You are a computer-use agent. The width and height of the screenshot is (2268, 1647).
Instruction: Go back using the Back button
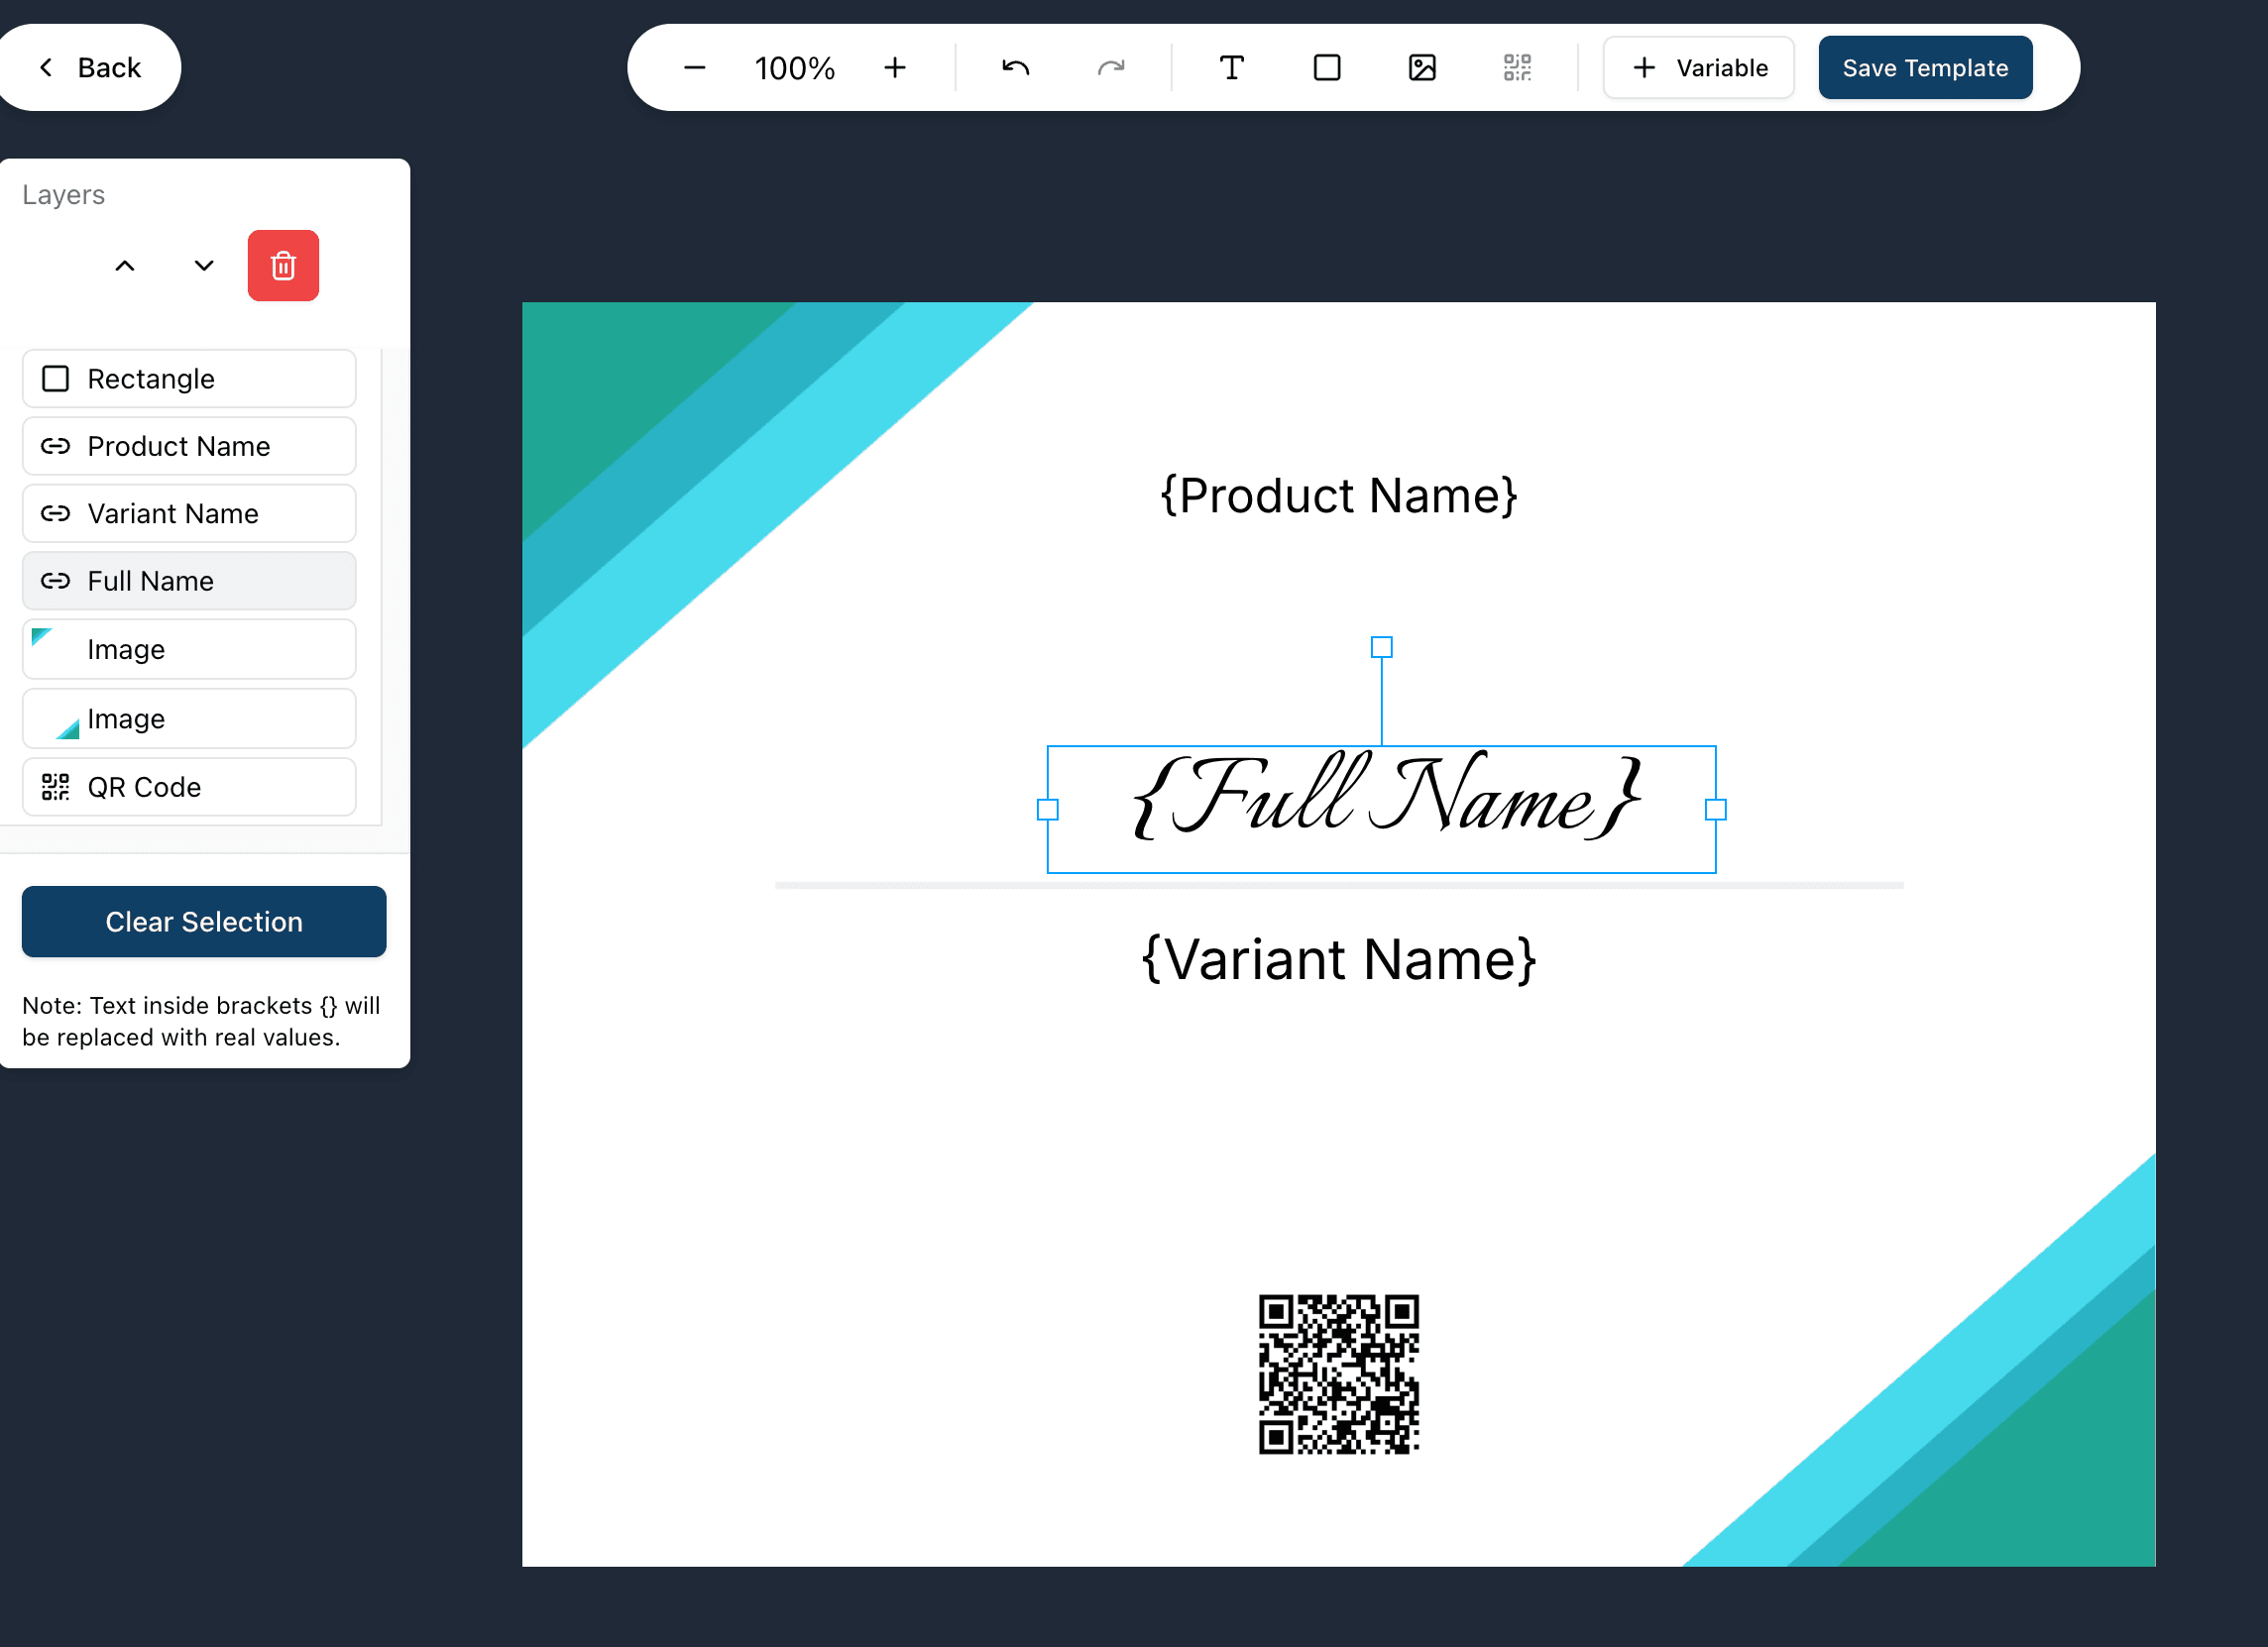click(90, 68)
